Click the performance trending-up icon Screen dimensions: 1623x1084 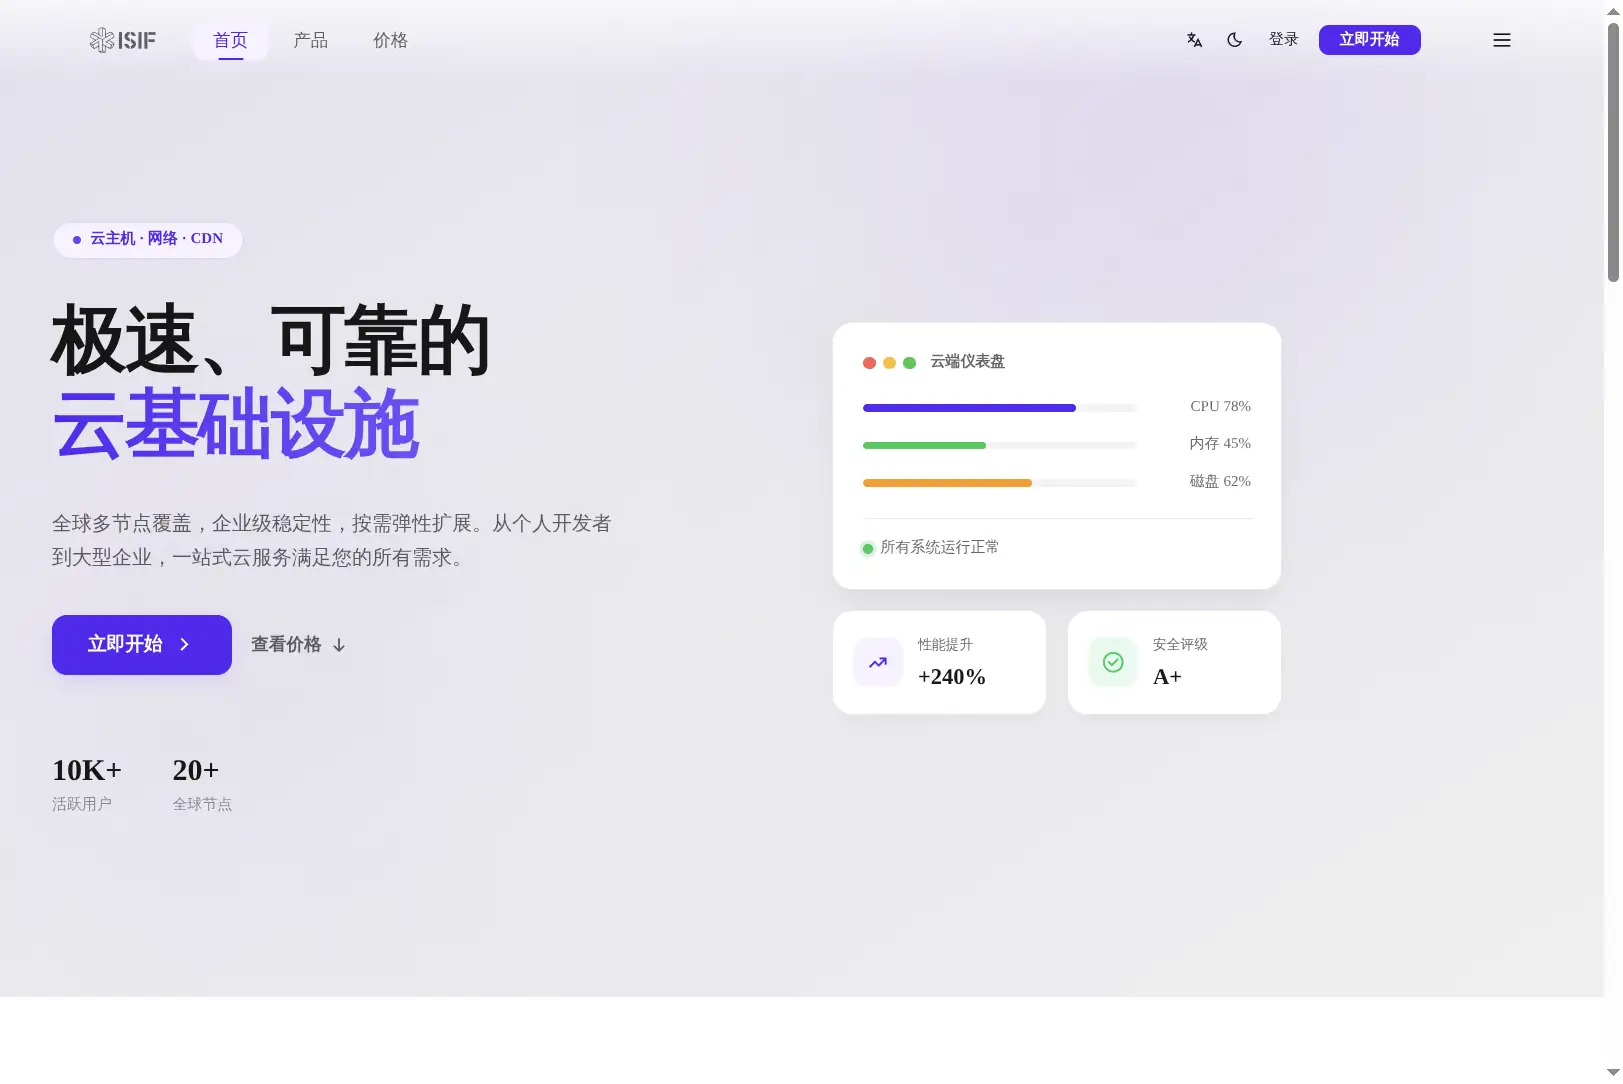878,662
